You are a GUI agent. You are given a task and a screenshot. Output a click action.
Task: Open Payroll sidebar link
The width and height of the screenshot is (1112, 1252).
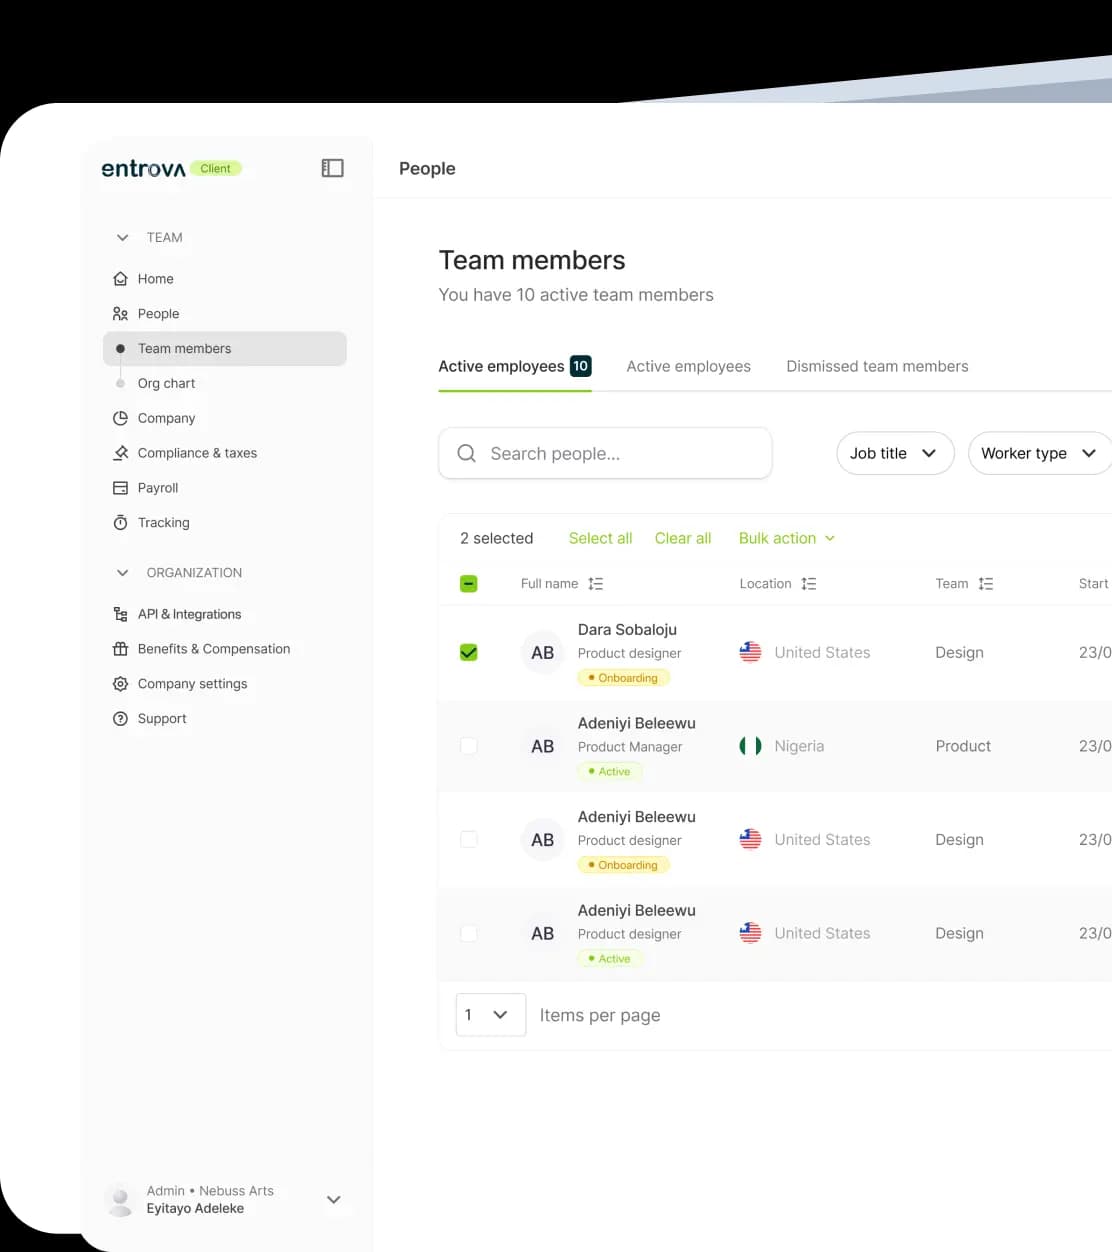pos(158,488)
